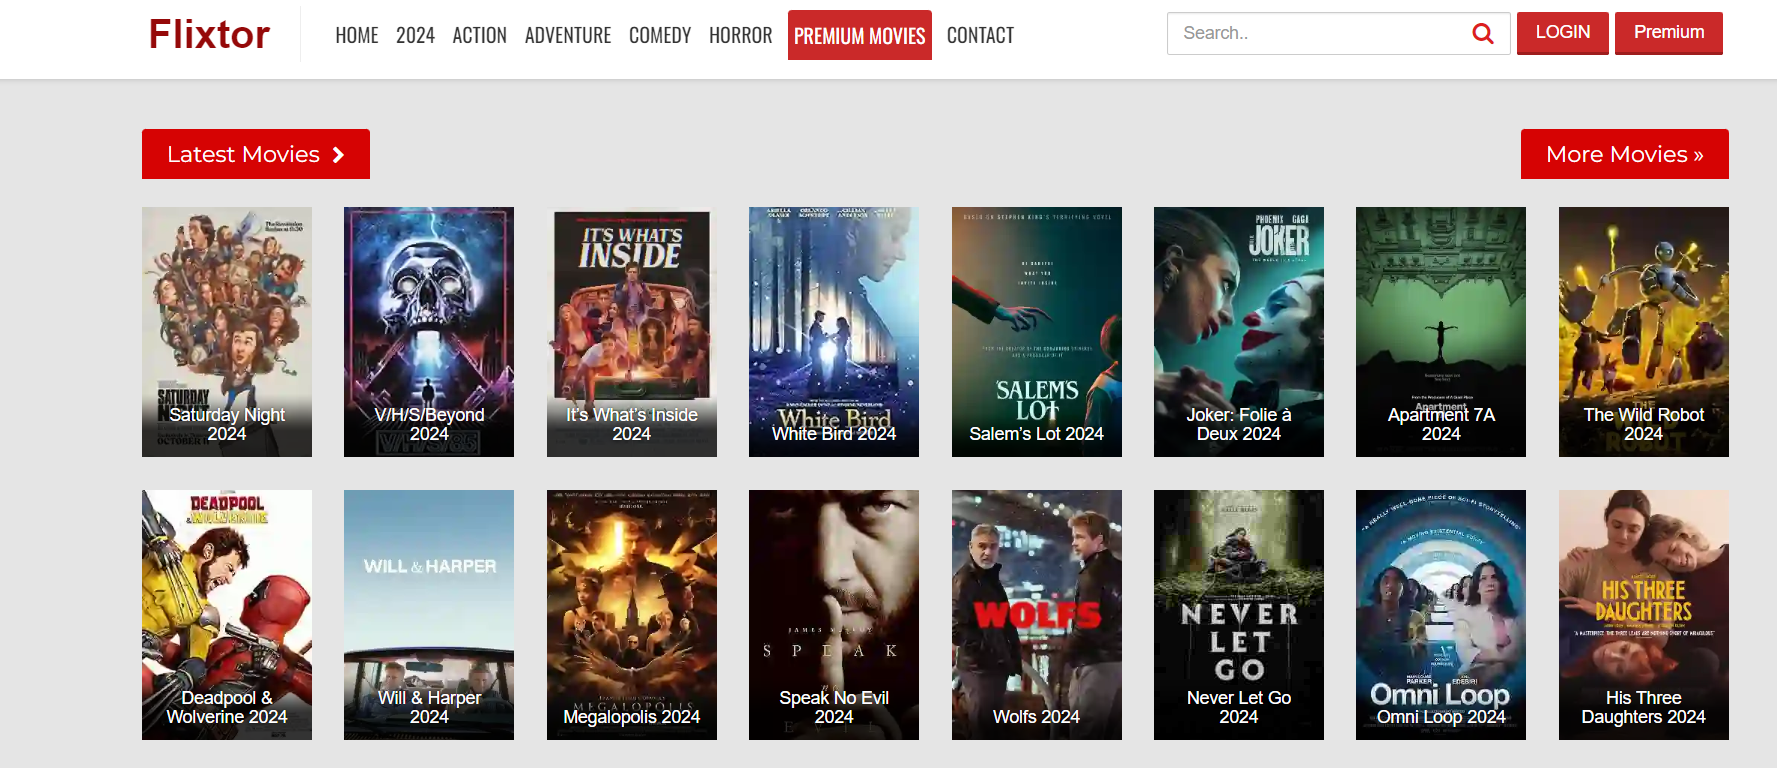Open the CONTACT menu item
This screenshot has height=768, width=1777.
[x=980, y=35]
